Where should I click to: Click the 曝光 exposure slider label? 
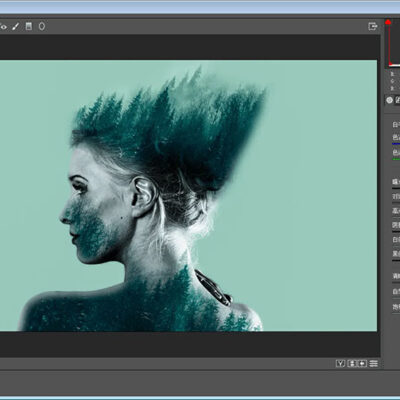[x=396, y=182]
